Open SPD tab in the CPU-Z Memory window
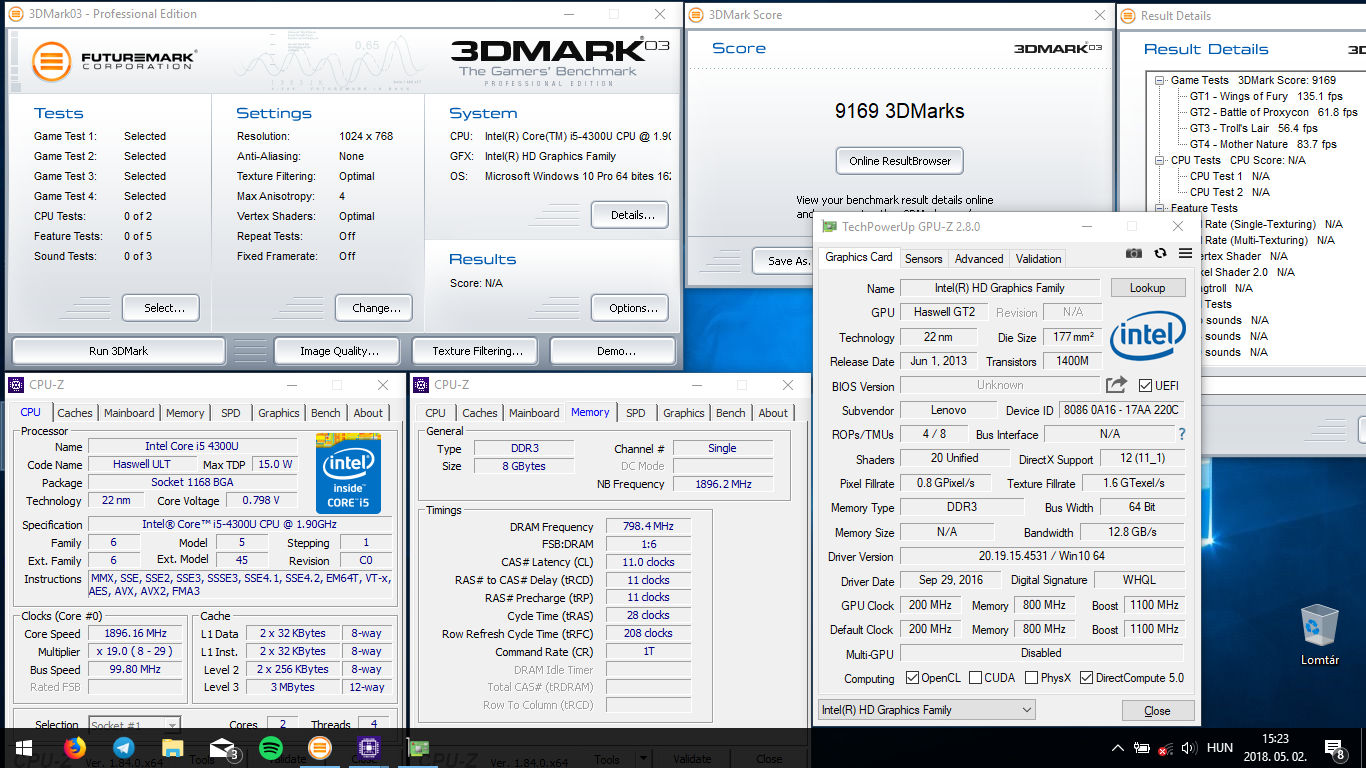Image resolution: width=1366 pixels, height=768 pixels. click(x=636, y=413)
